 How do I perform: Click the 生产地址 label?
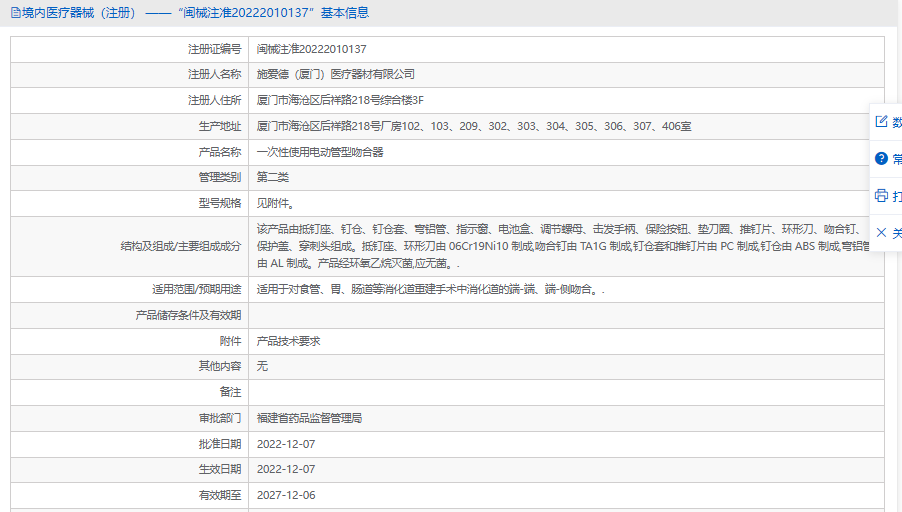220,127
